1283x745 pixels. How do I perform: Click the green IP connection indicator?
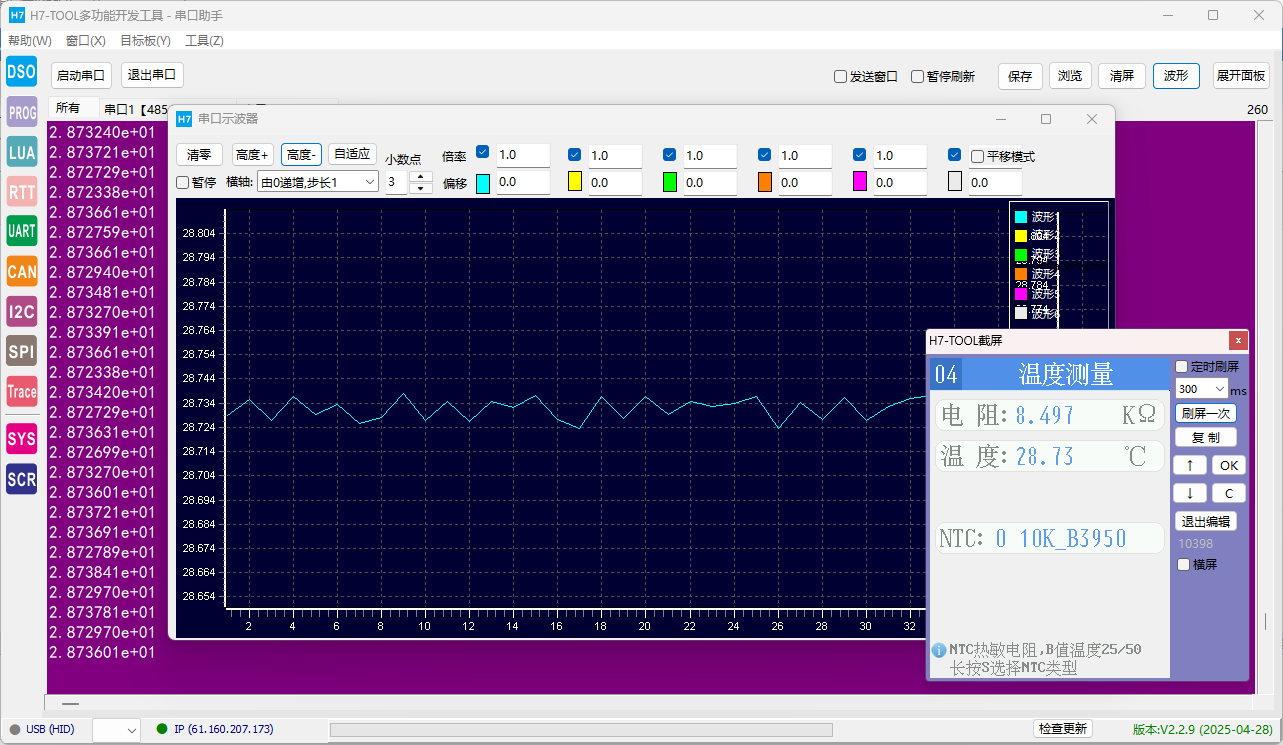(162, 729)
